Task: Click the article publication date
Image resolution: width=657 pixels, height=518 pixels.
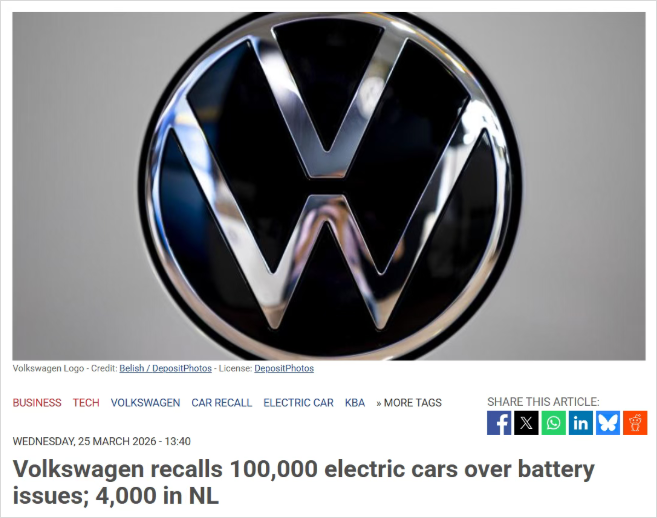Action: point(101,441)
